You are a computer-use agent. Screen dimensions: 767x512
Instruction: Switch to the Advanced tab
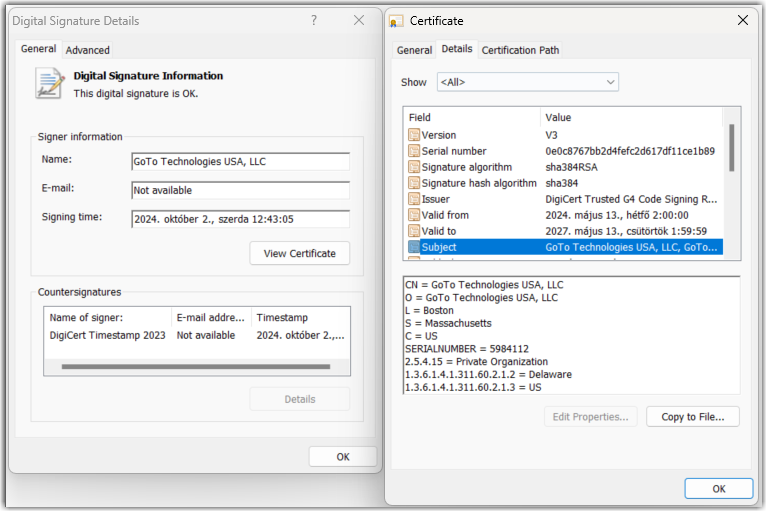(x=88, y=50)
